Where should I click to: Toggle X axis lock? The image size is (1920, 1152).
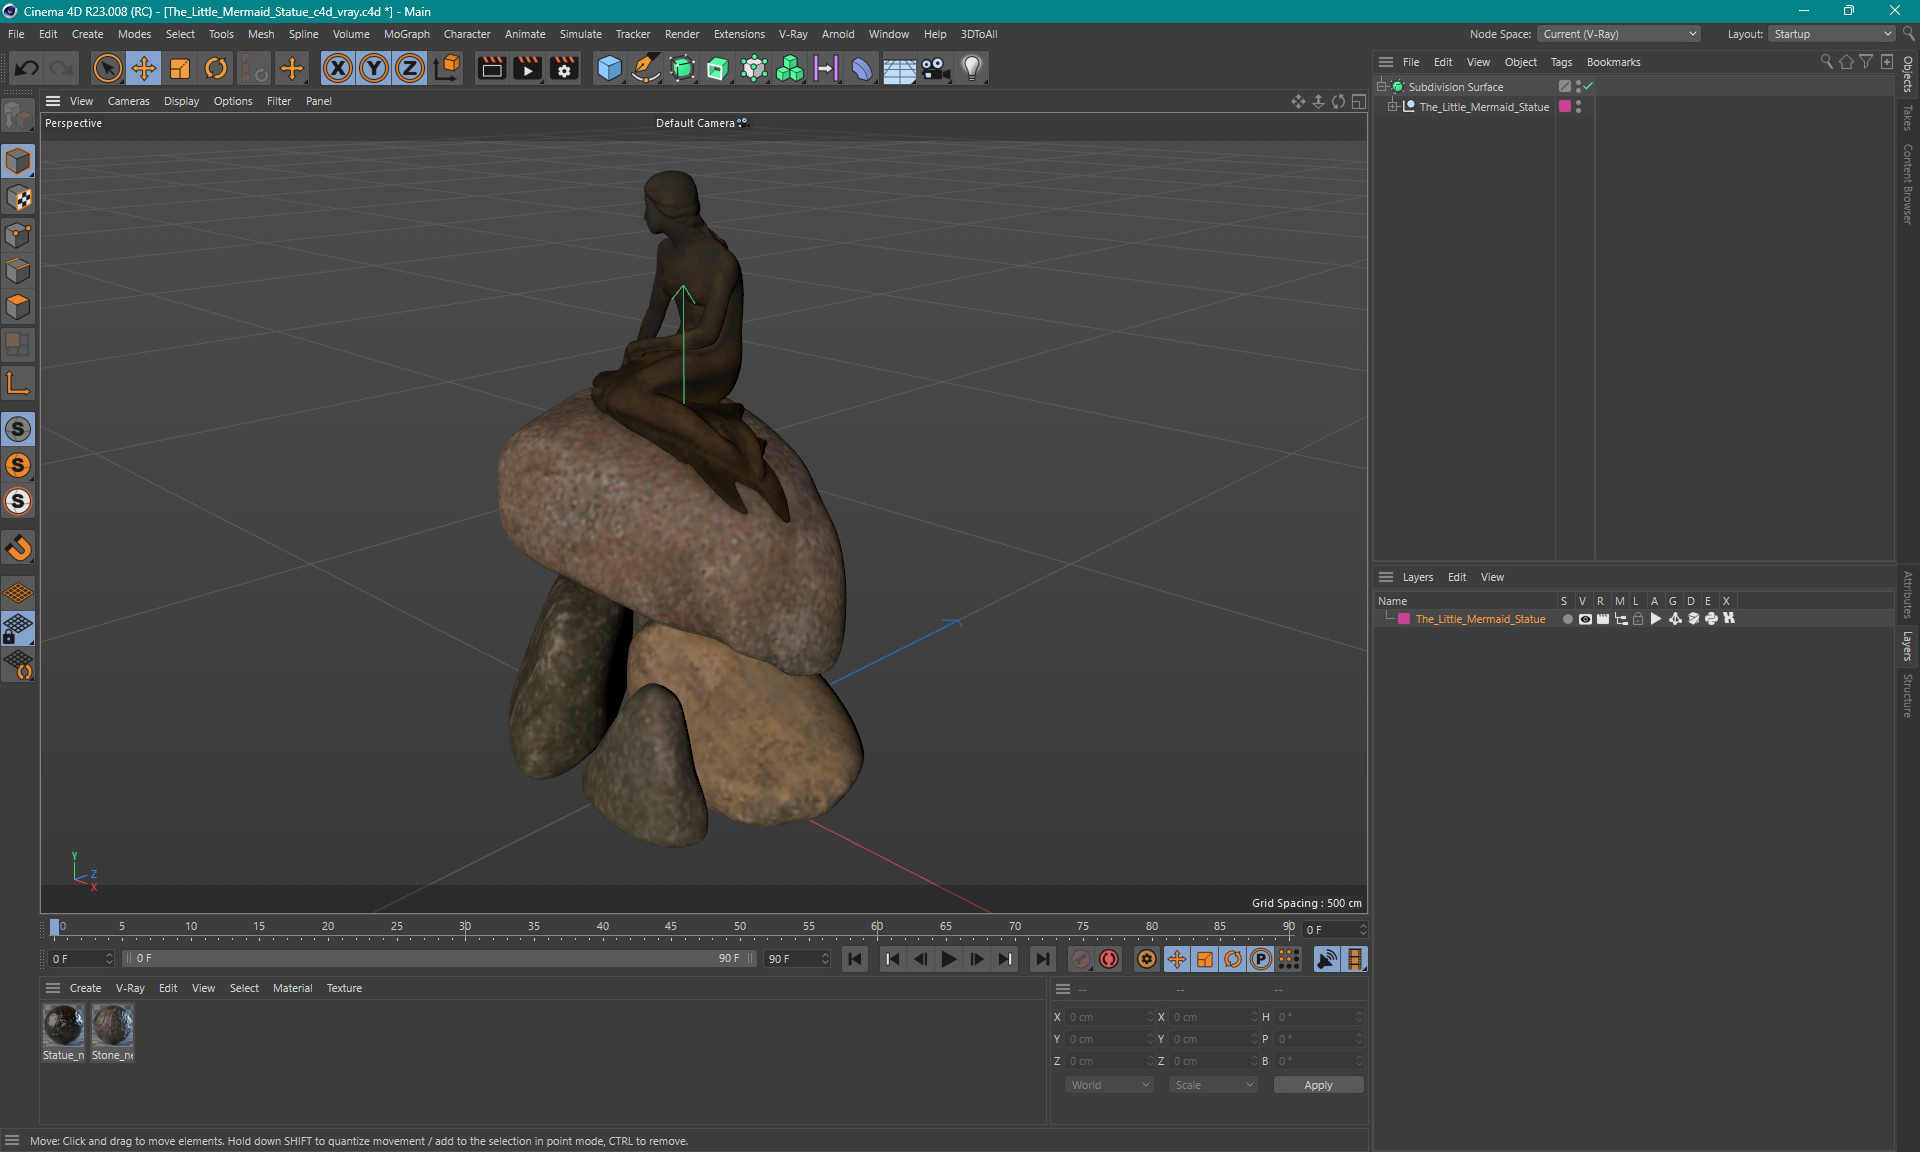(x=338, y=68)
